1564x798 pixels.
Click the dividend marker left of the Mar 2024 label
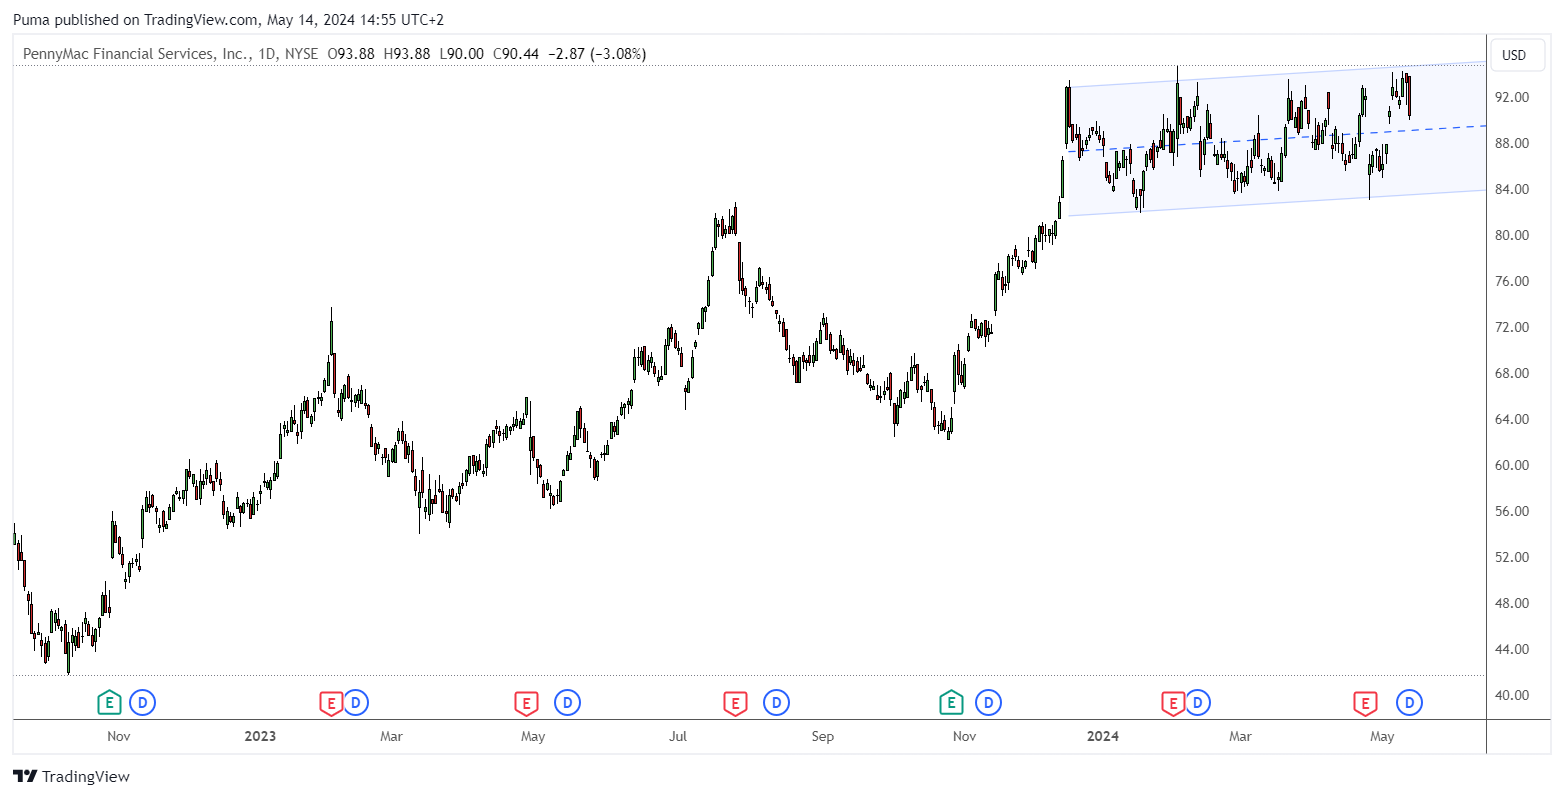tap(1198, 703)
